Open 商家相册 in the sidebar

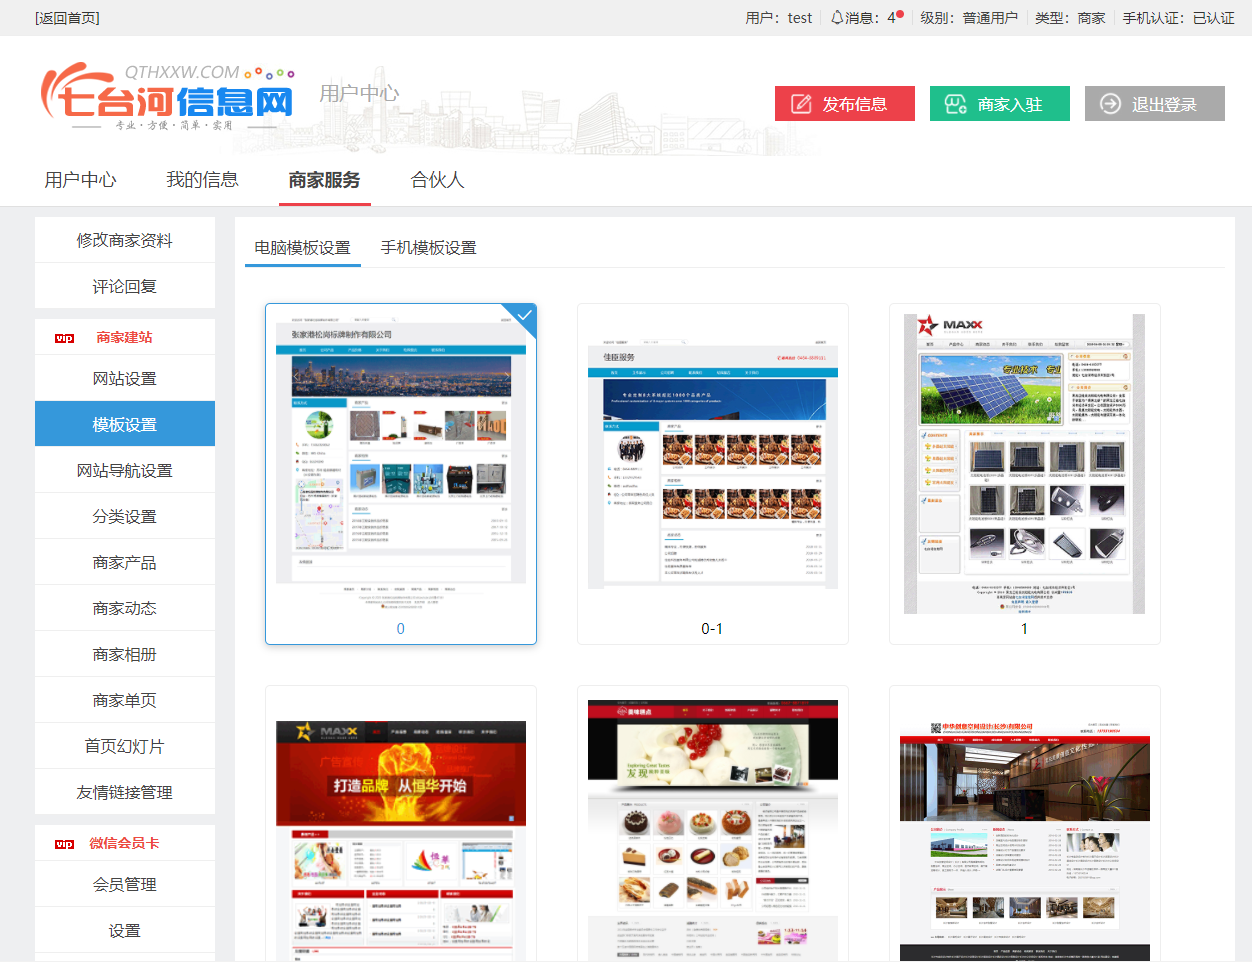125,654
